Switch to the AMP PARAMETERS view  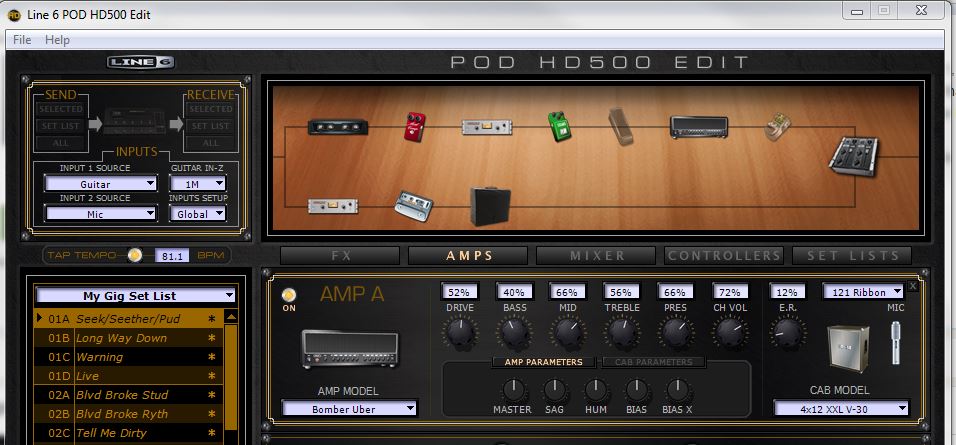tap(543, 362)
